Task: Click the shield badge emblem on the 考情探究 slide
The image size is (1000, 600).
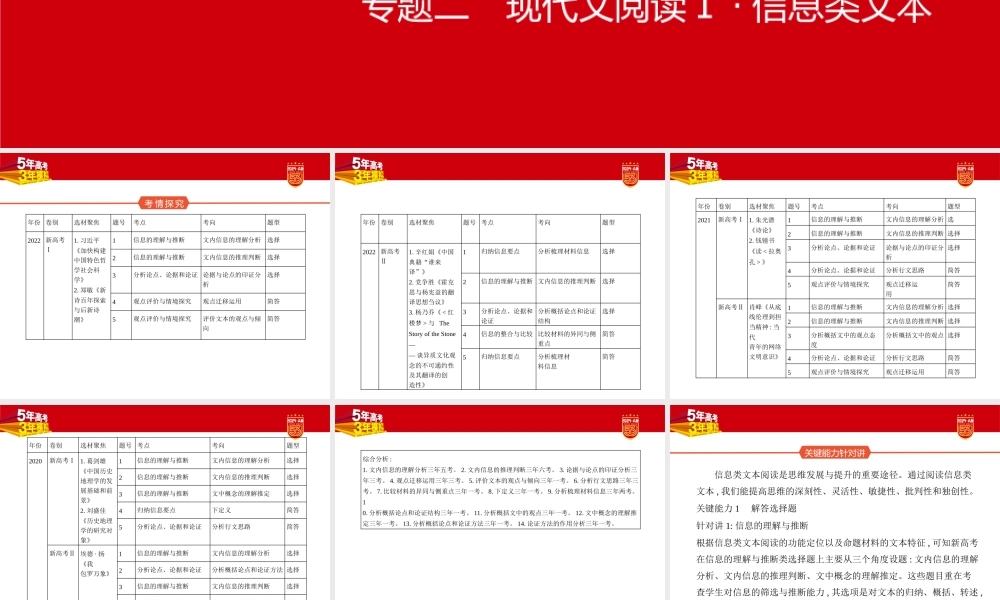Action: coord(296,174)
